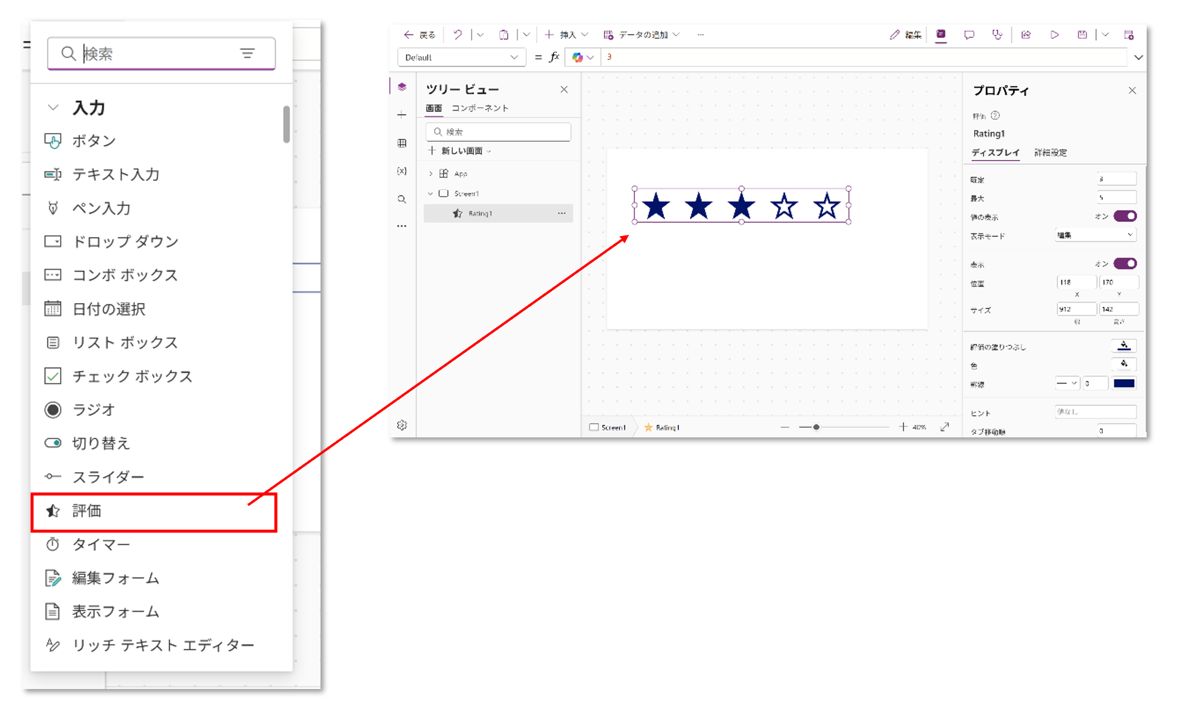Switch to the 詳細設定 tab
The image size is (1182, 707).
pos(1050,153)
